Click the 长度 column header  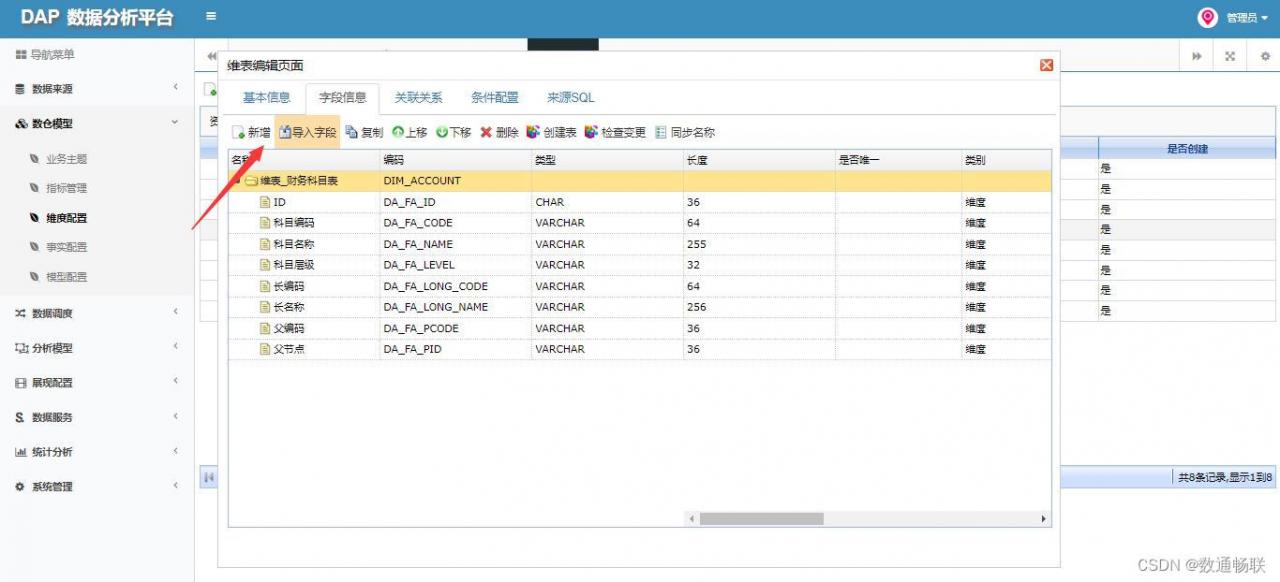pyautogui.click(x=759, y=160)
